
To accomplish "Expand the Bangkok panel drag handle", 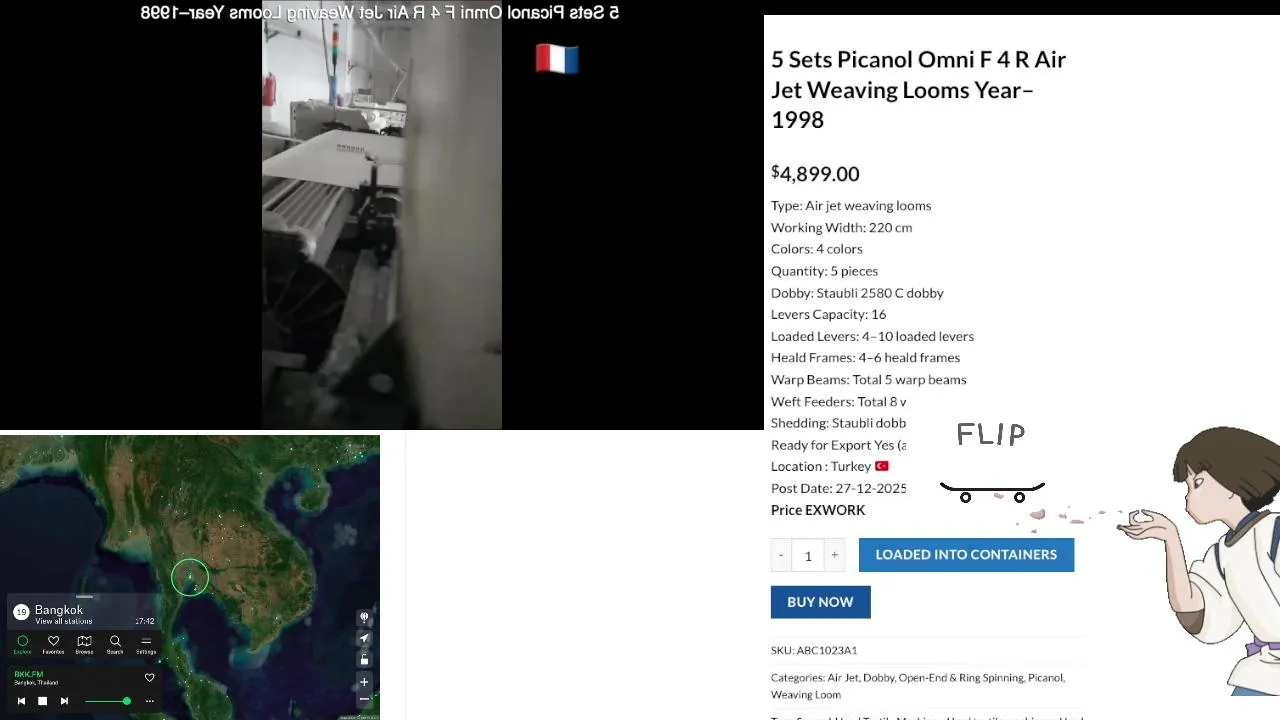I will 84,597.
